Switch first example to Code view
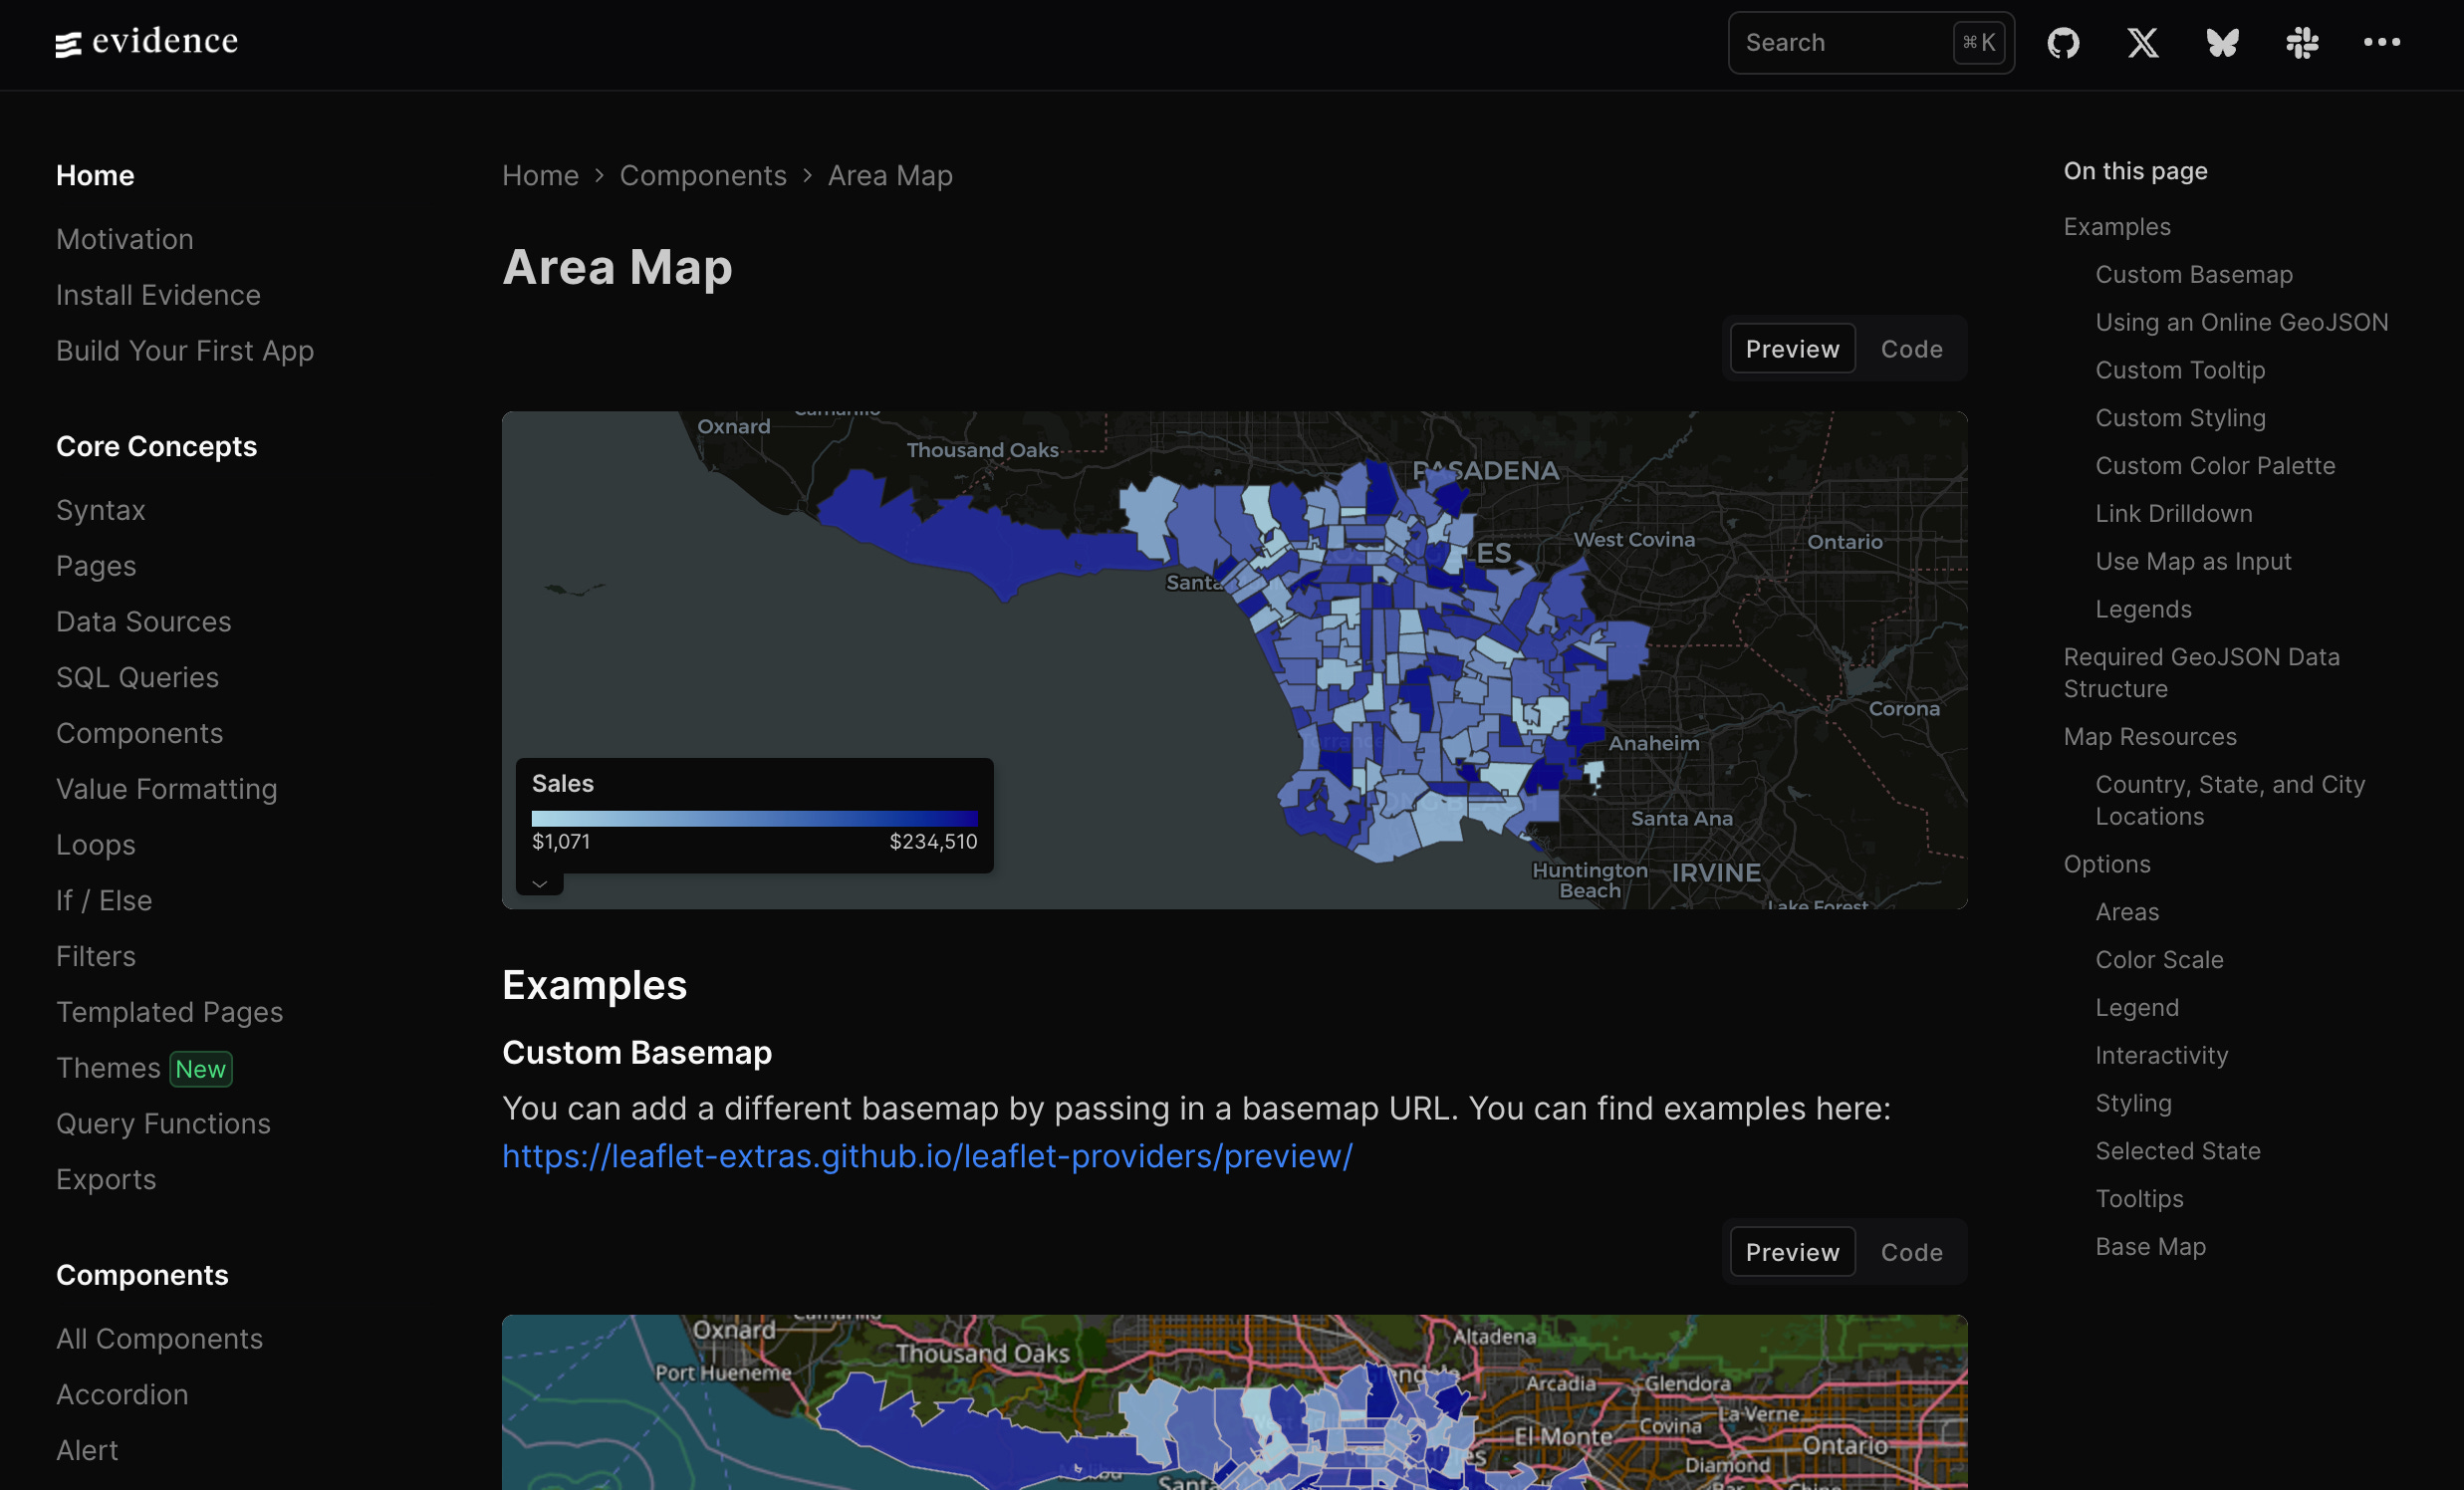This screenshot has height=1490, width=2464. tap(1911, 349)
